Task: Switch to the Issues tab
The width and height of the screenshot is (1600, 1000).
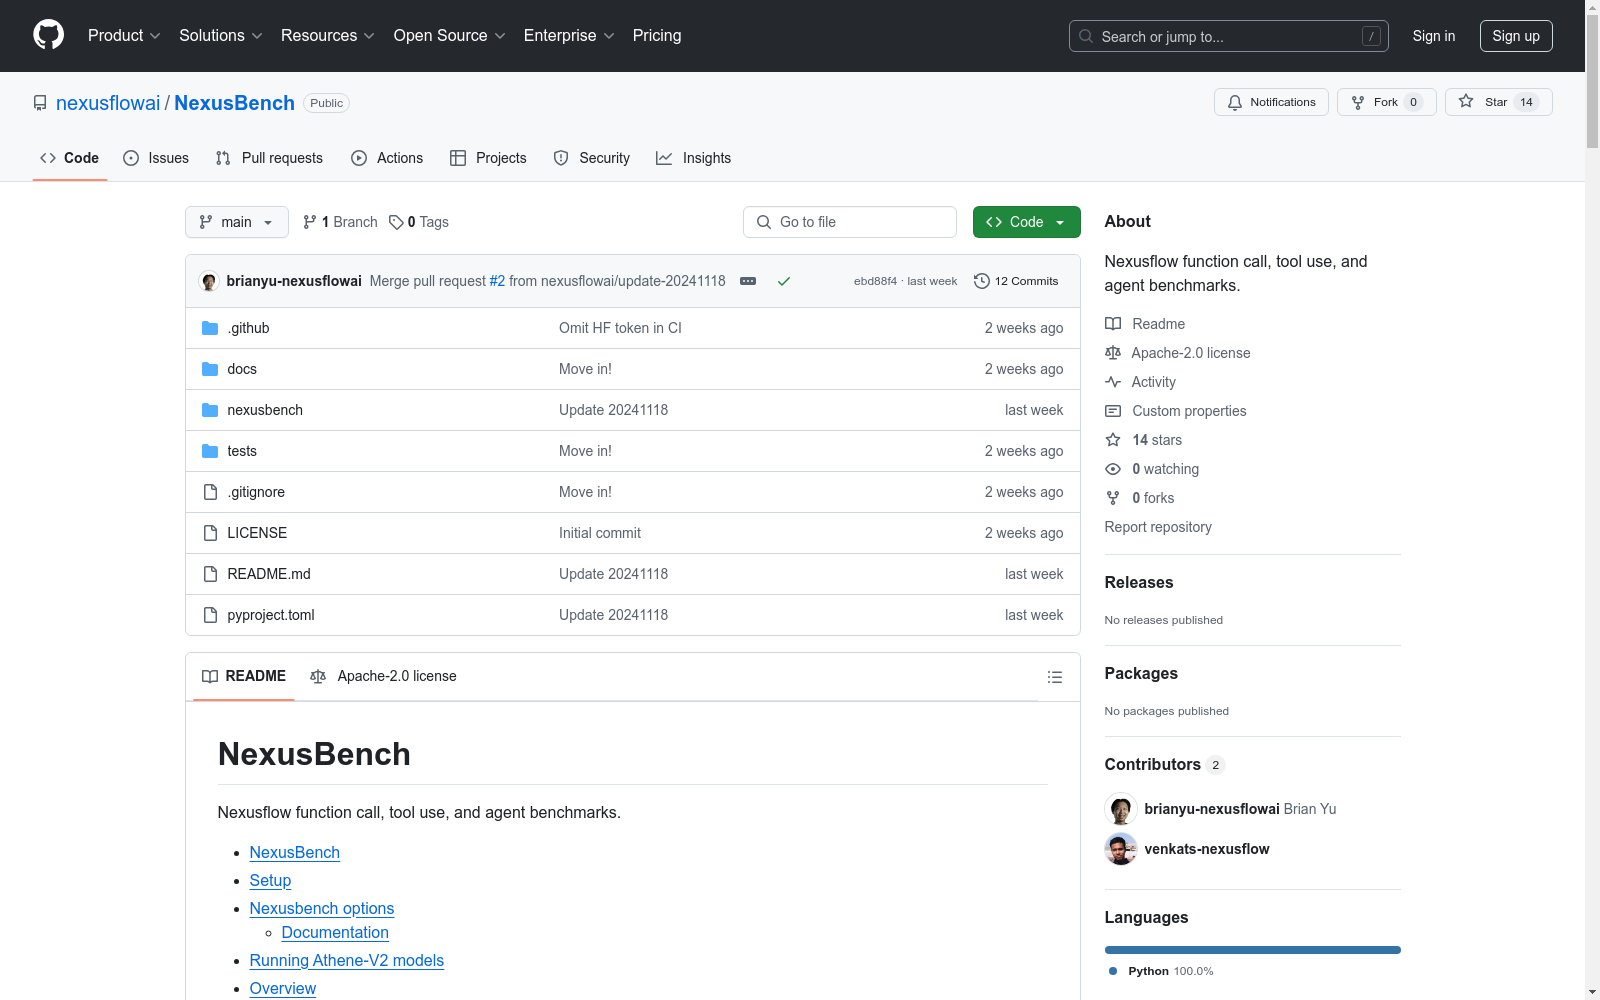Action: click(x=156, y=158)
